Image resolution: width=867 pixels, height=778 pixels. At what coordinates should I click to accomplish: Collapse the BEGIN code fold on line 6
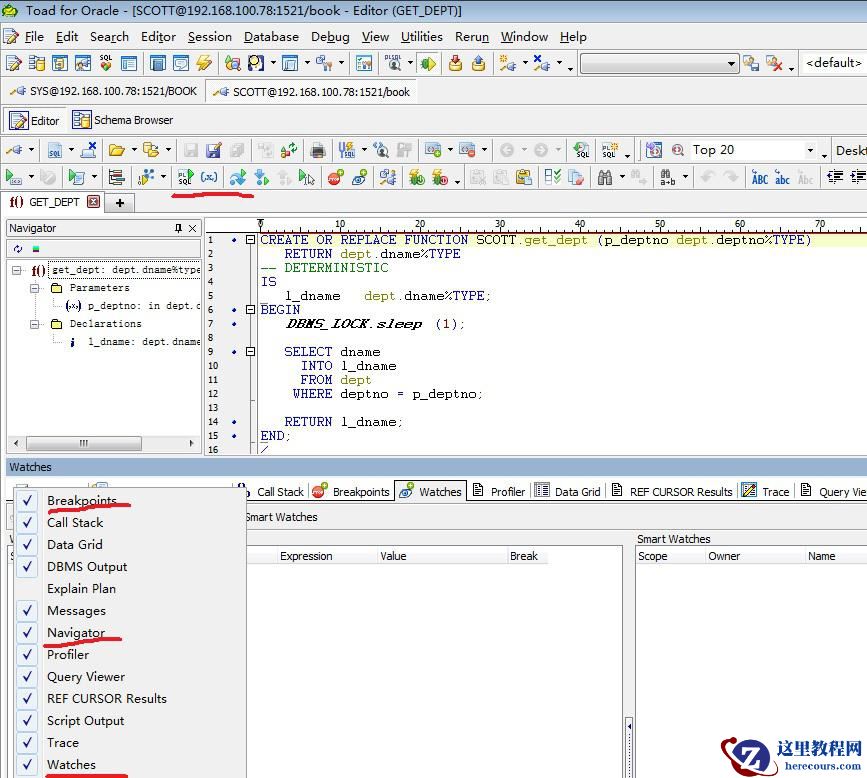pyautogui.click(x=251, y=310)
